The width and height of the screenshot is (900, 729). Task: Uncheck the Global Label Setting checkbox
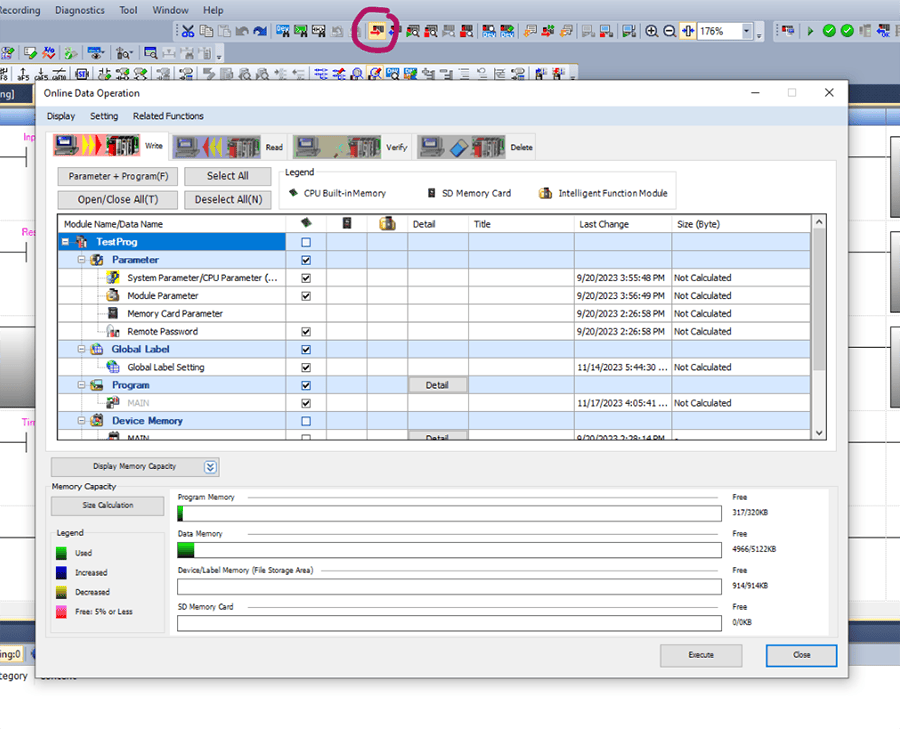pyautogui.click(x=306, y=367)
